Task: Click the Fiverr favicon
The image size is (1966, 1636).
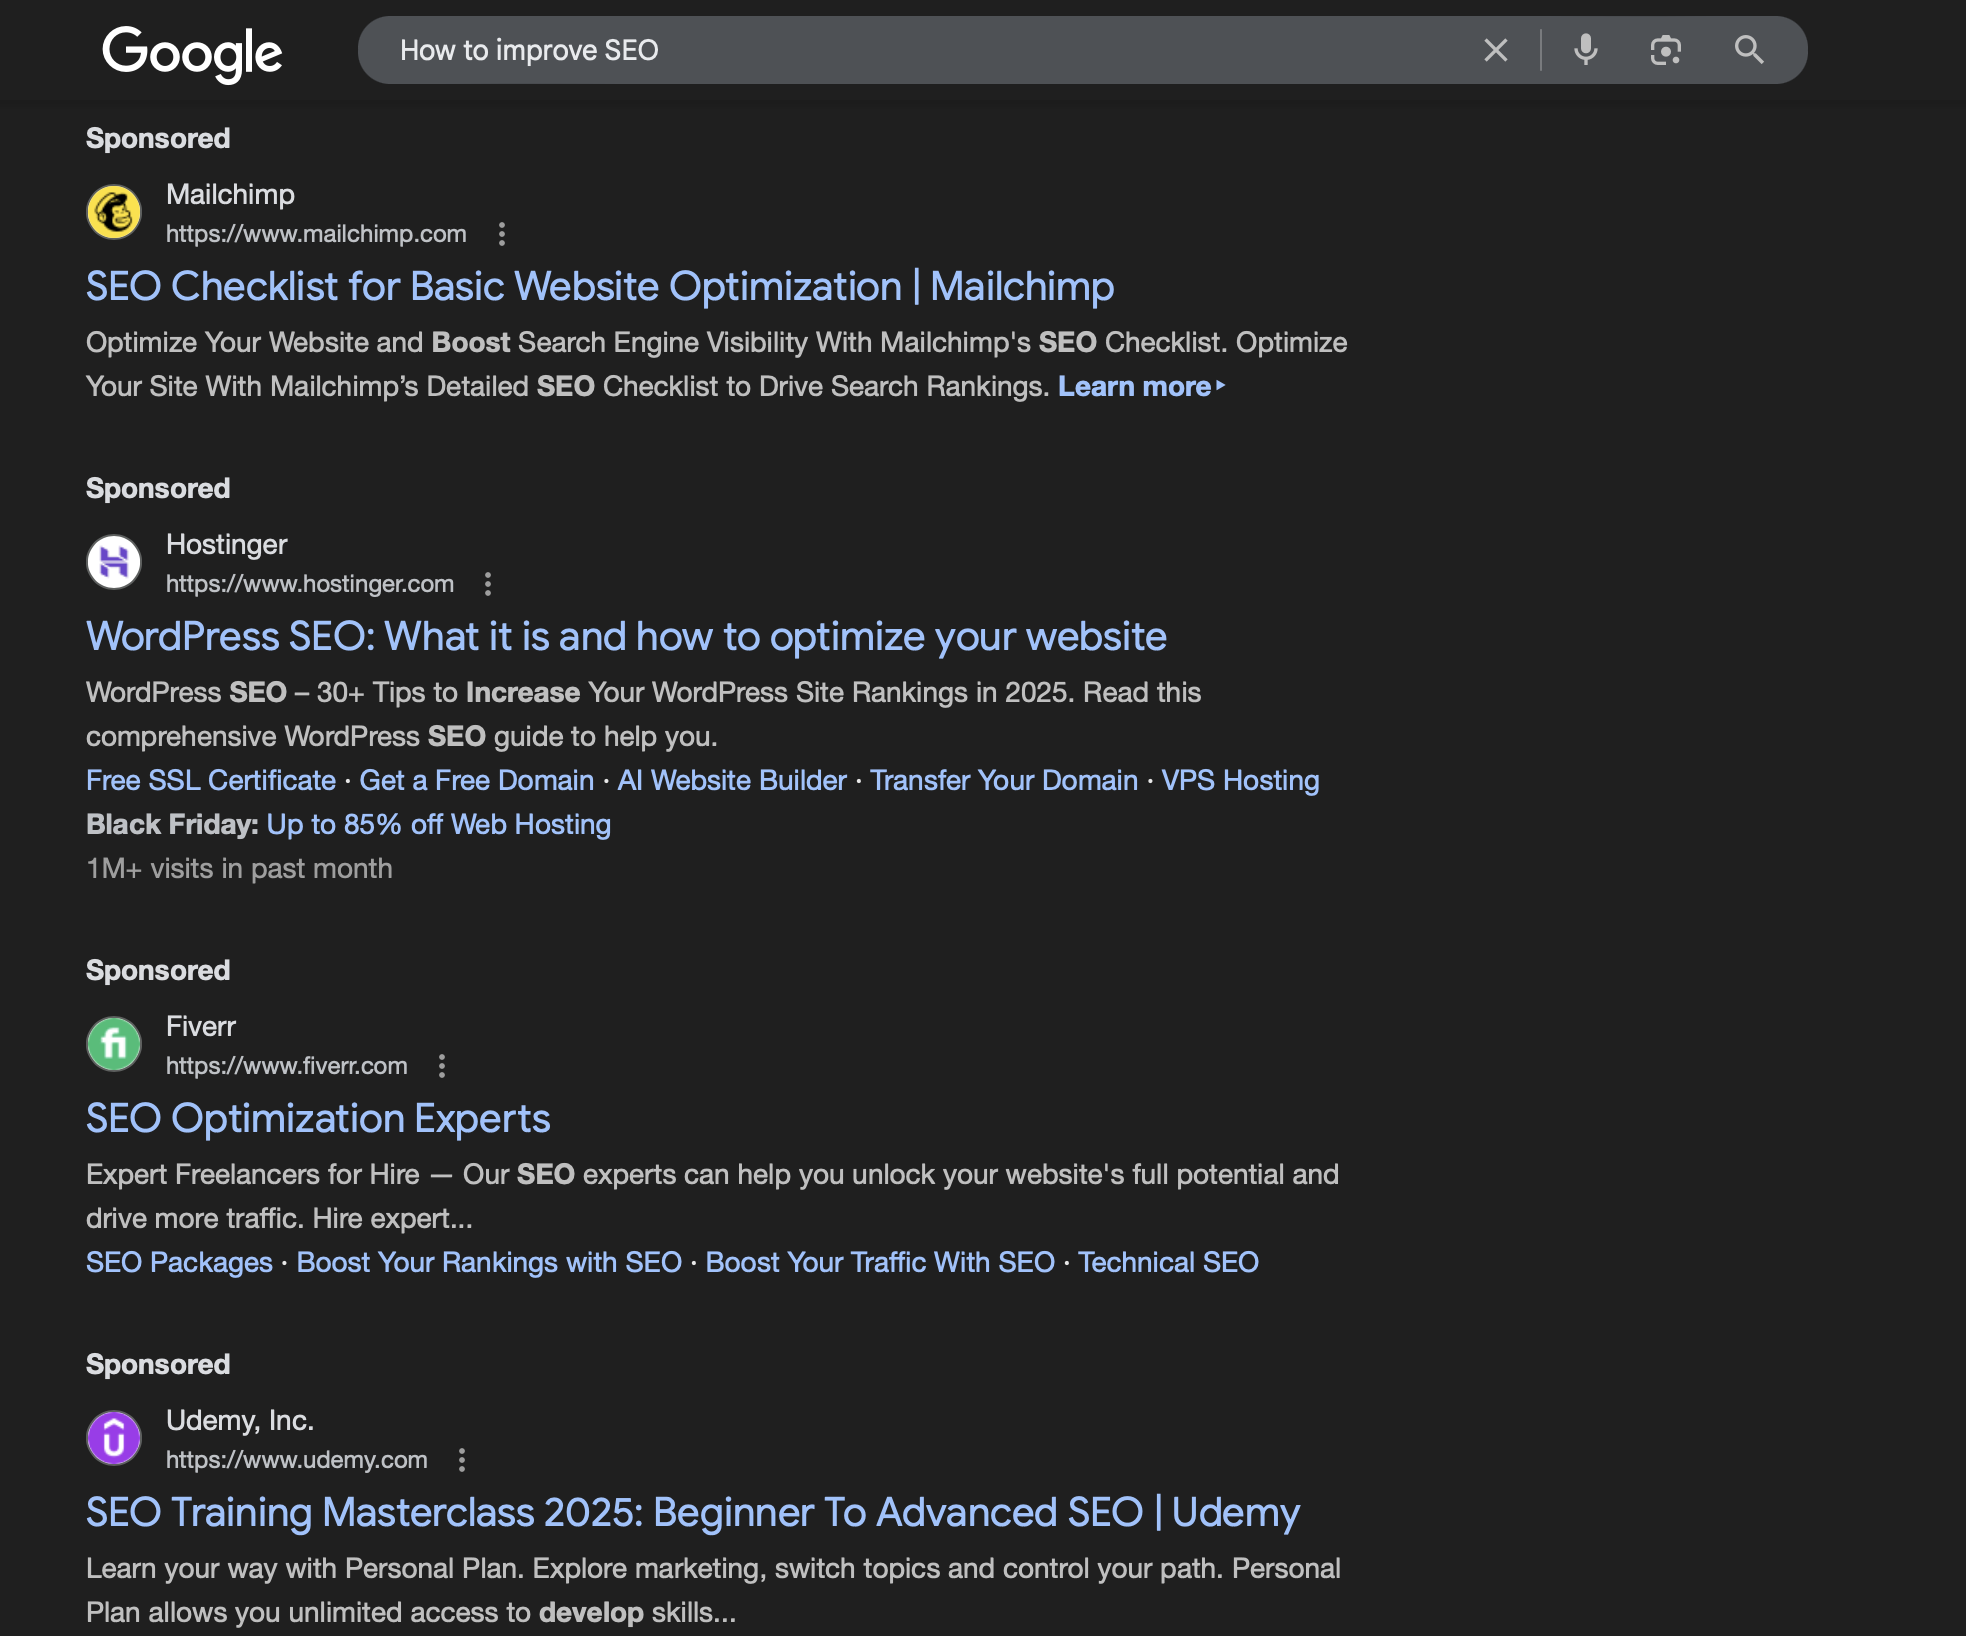Action: 114,1044
